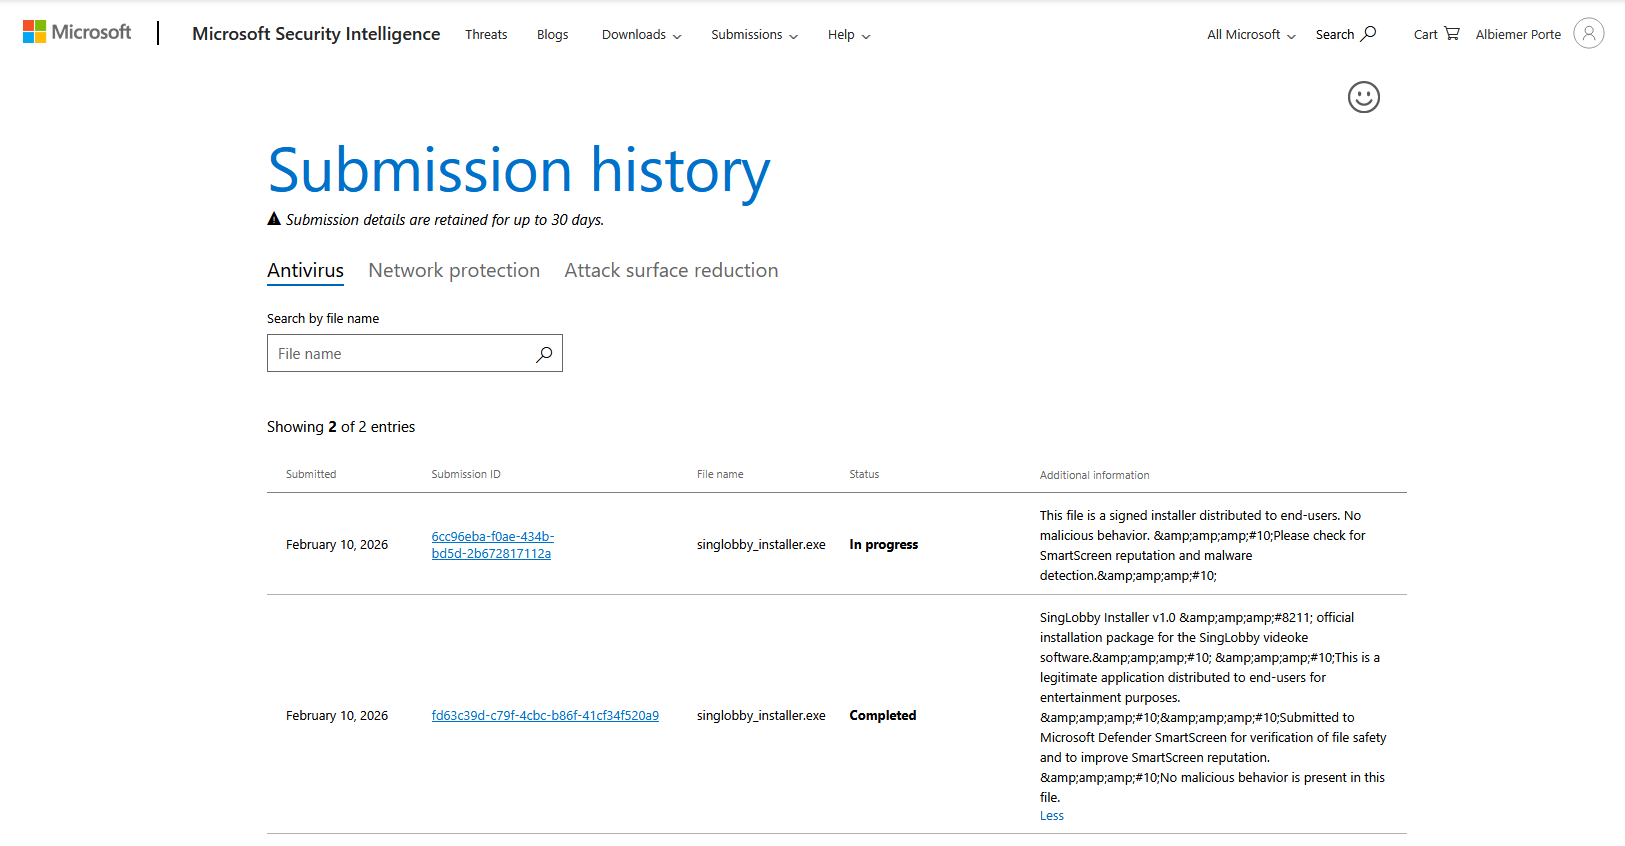Click the Status column header

point(864,475)
